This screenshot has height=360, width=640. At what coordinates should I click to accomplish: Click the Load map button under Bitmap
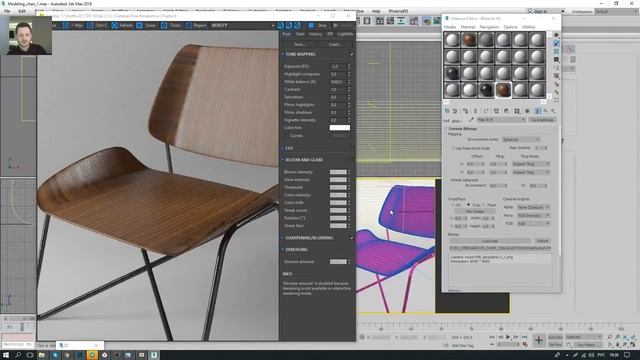click(490, 241)
